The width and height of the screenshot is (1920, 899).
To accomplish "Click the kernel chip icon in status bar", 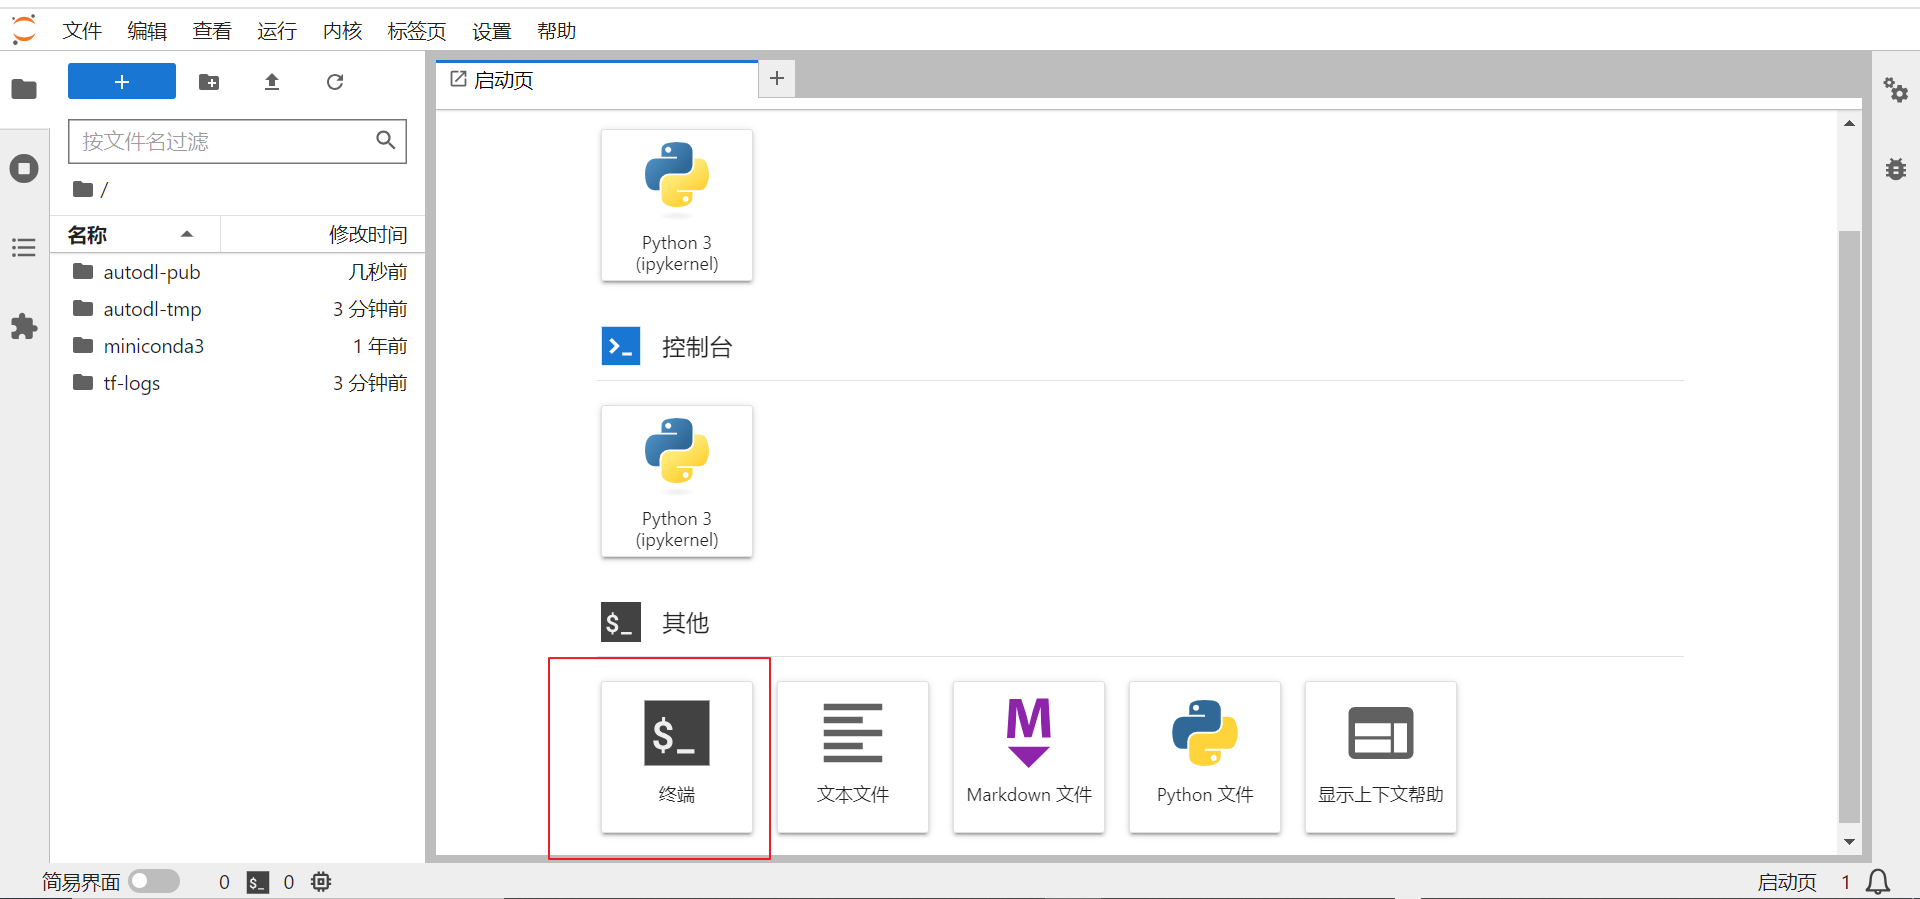I will coord(321,881).
